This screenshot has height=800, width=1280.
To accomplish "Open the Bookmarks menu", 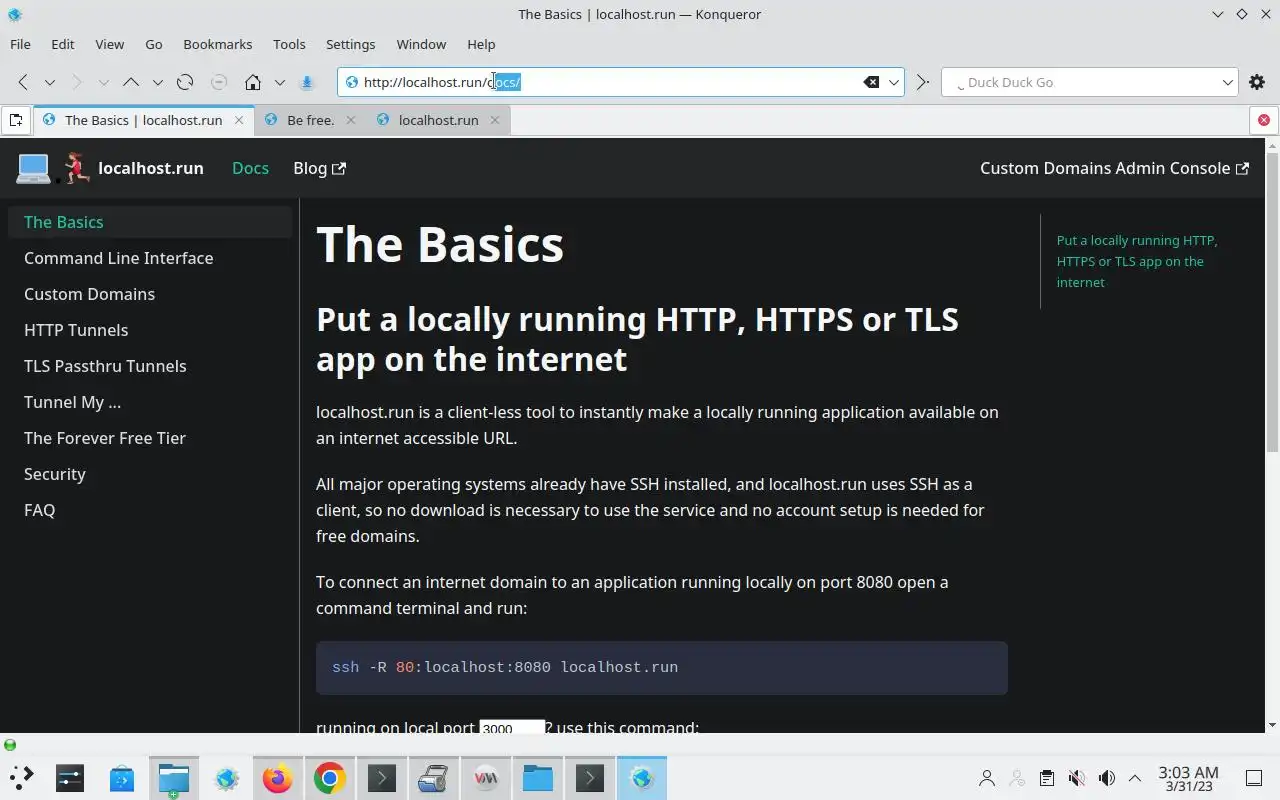I will click(x=218, y=44).
